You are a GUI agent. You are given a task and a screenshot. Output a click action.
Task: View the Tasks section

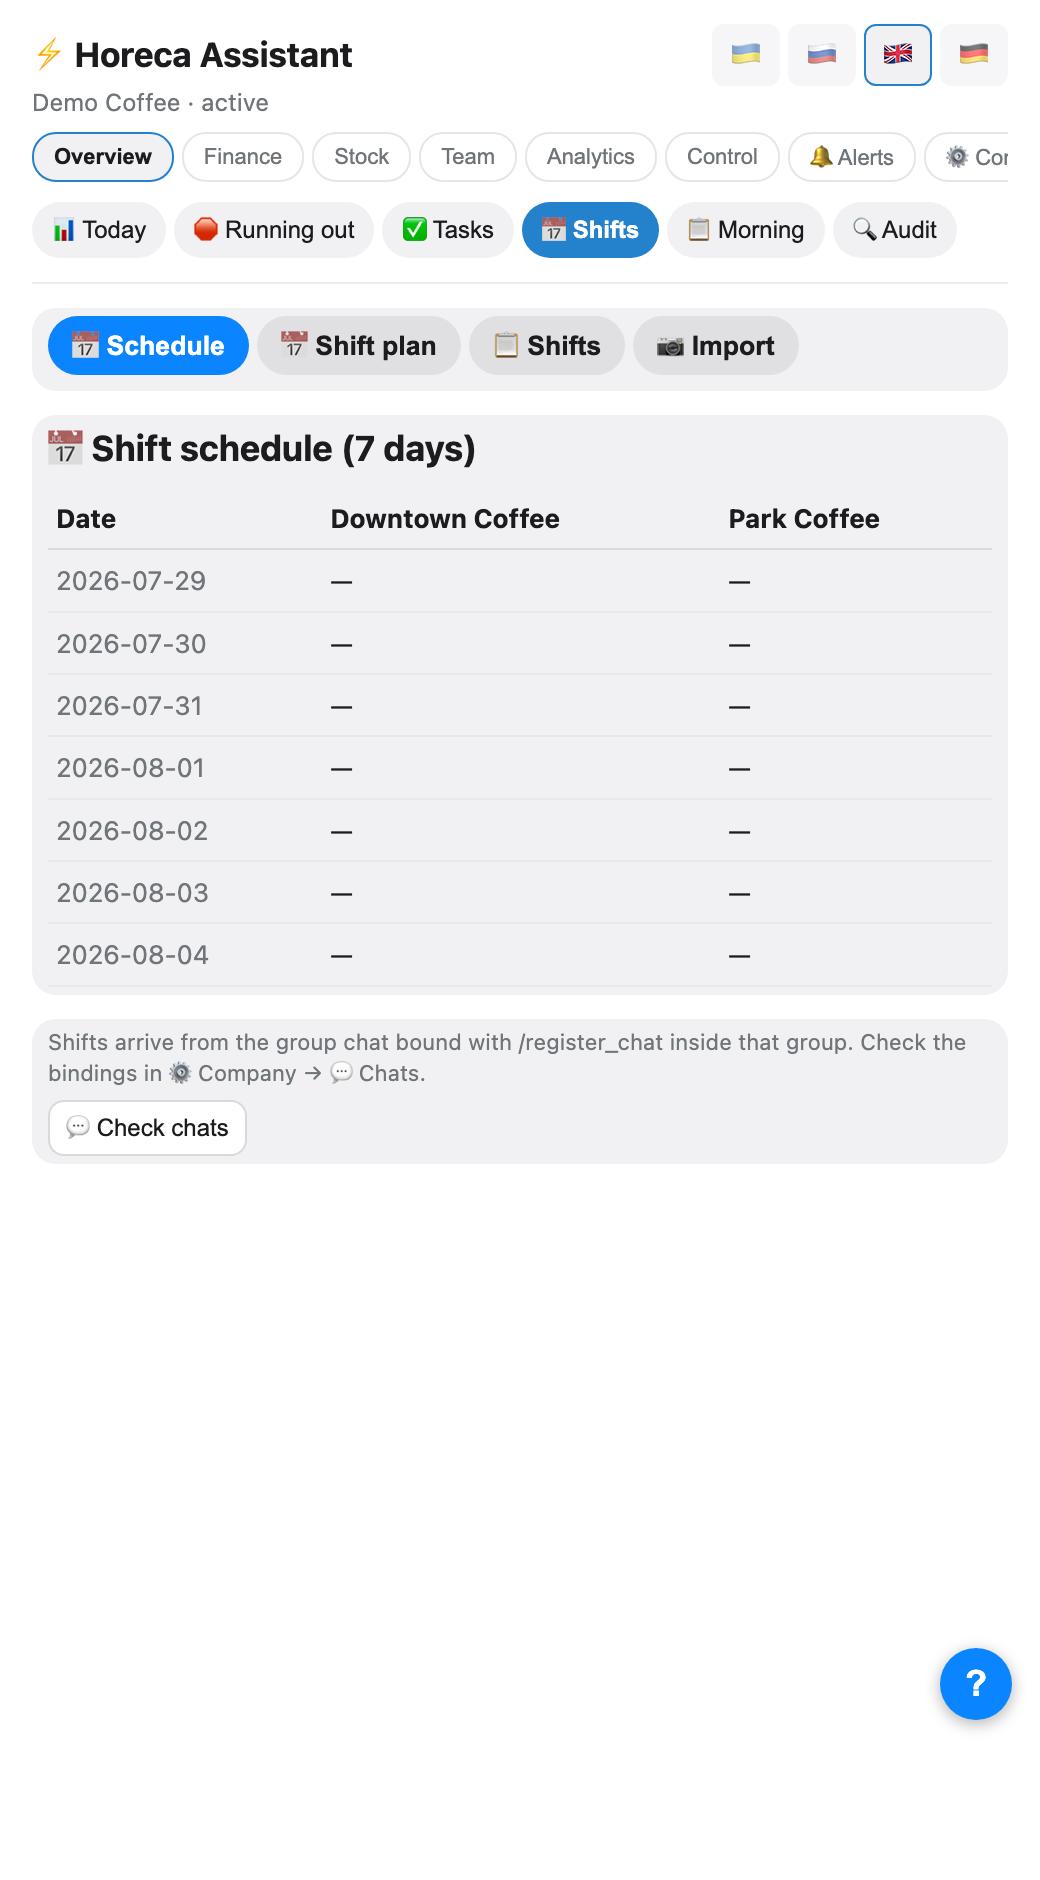pyautogui.click(x=448, y=230)
